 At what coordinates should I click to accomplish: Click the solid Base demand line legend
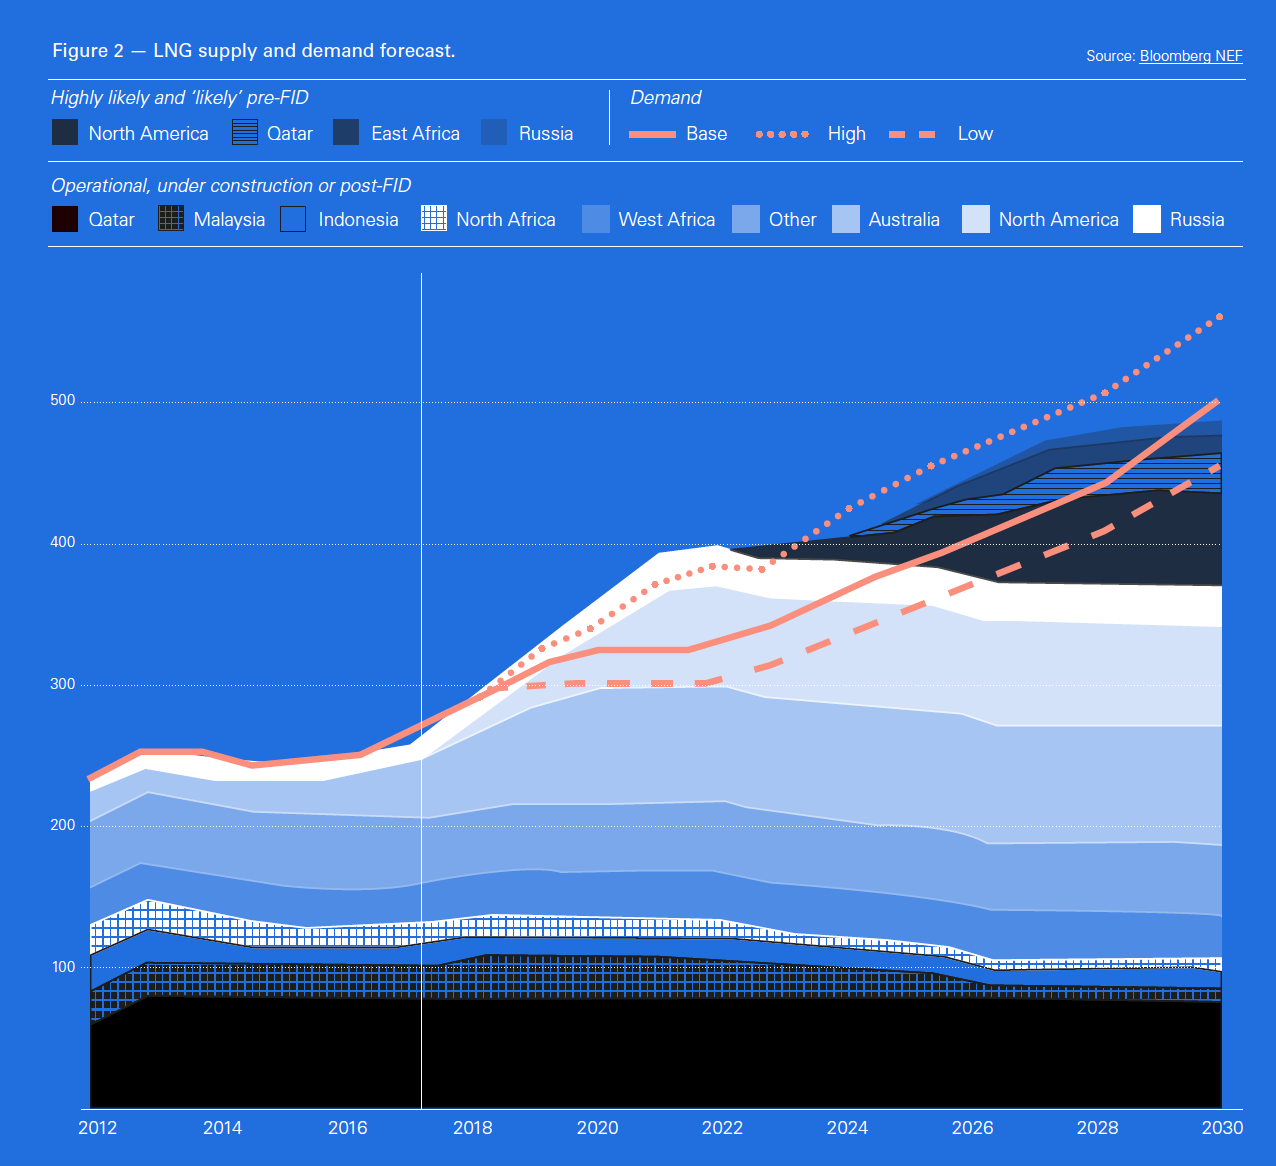[652, 134]
